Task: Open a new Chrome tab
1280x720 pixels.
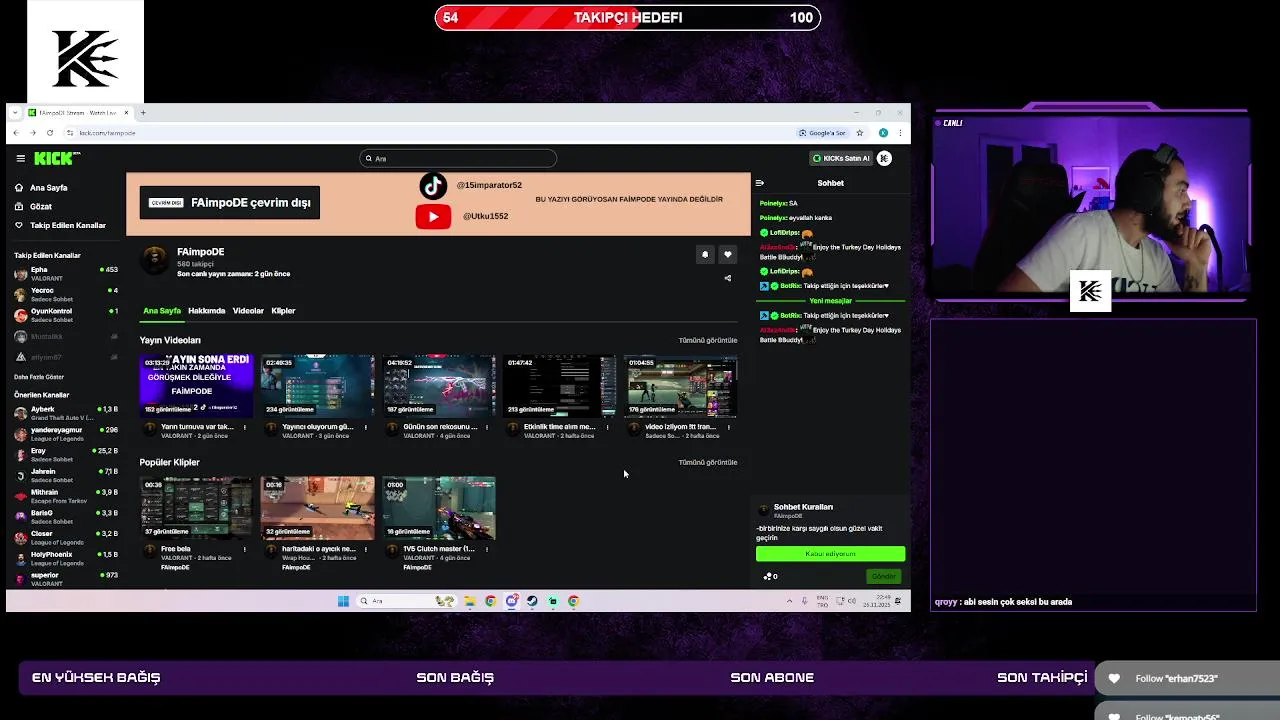Action: tap(143, 112)
